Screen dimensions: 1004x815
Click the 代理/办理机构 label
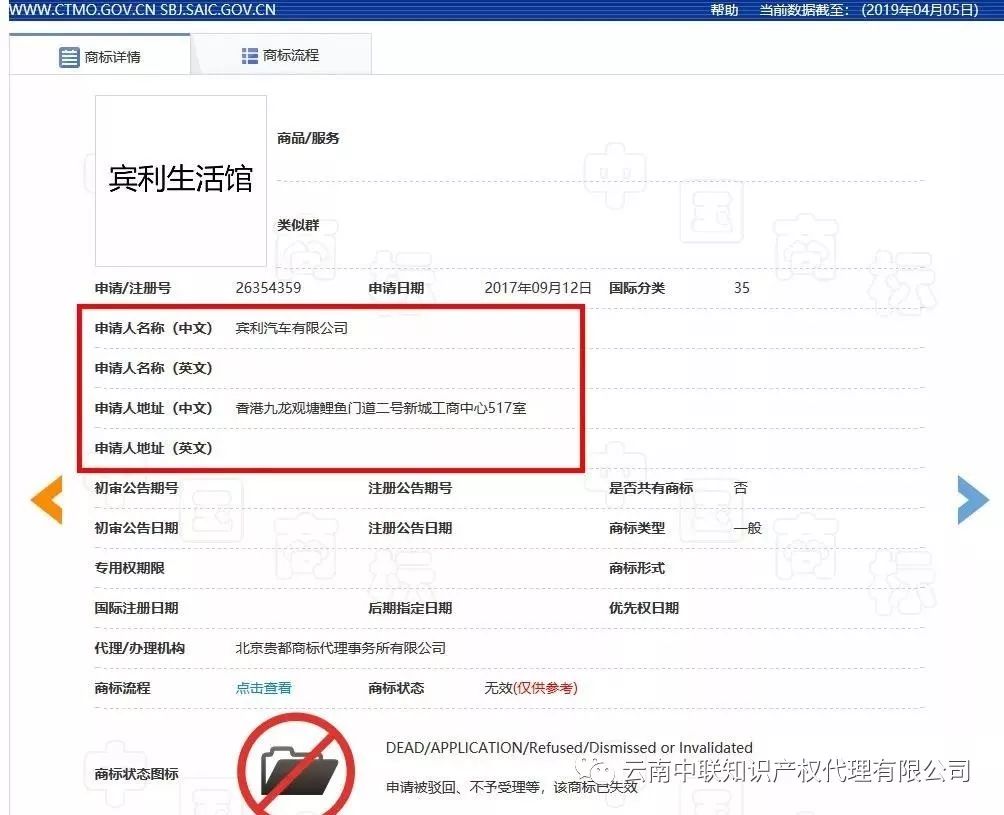(140, 648)
